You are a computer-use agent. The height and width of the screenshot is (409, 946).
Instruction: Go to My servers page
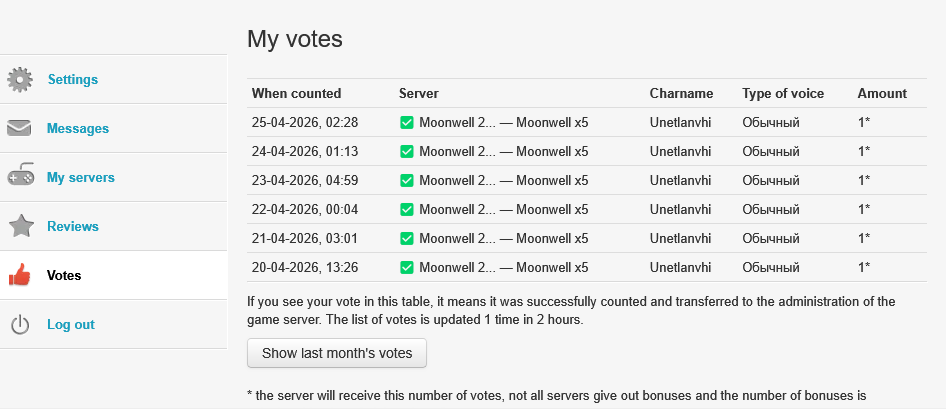pos(81,177)
